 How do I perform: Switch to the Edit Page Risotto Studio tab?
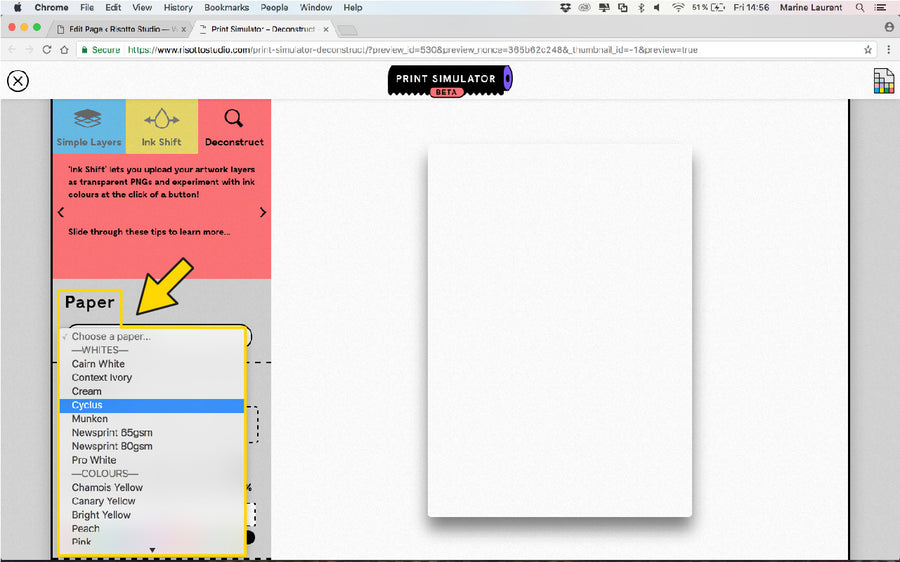[x=119, y=29]
